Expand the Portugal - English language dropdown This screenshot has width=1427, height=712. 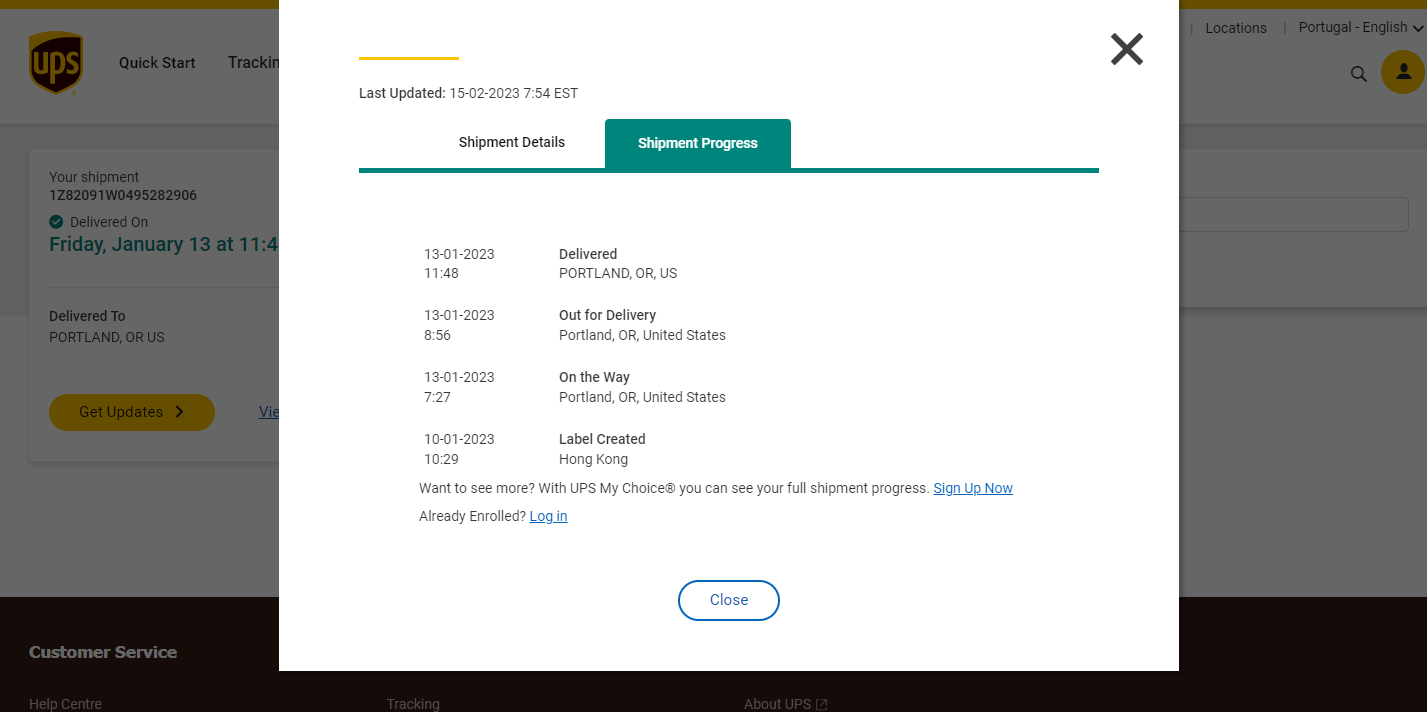(1361, 27)
